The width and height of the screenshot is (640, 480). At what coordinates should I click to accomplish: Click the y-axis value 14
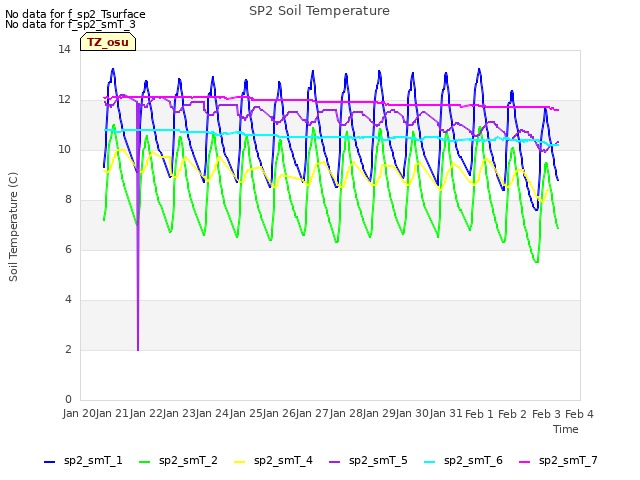click(64, 50)
